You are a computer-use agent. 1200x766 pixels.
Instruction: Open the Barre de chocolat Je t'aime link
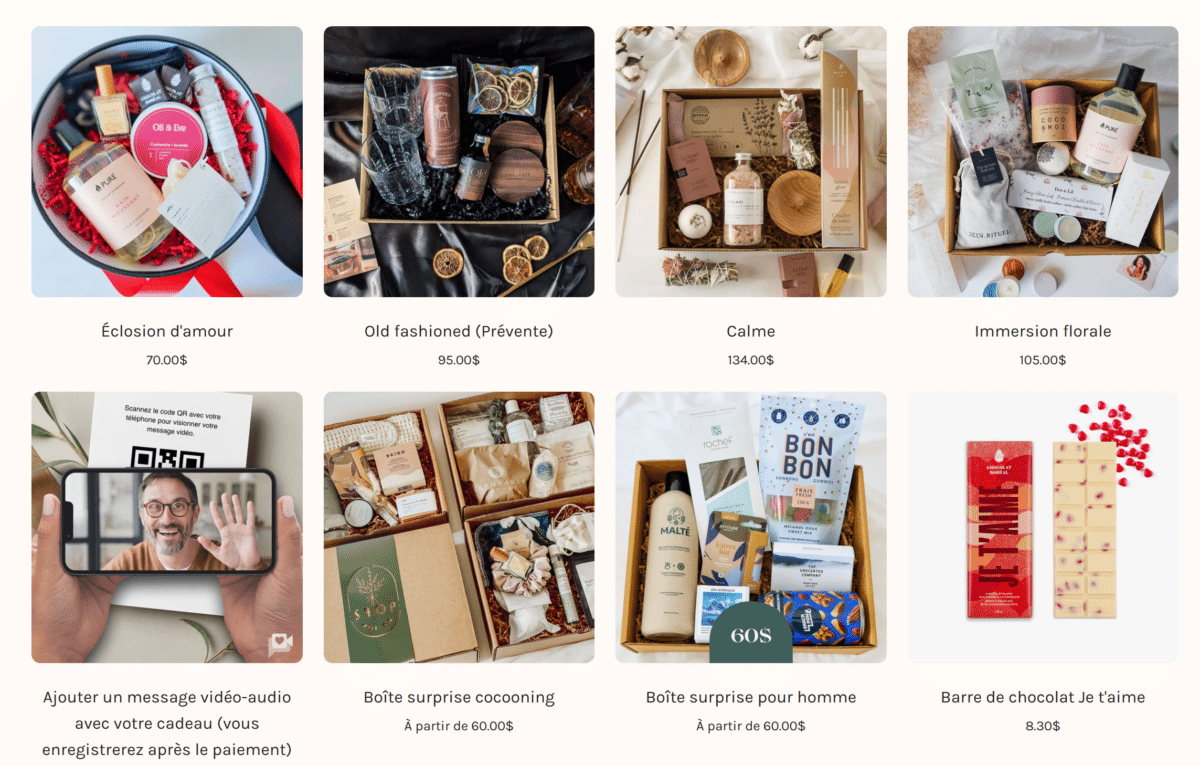[x=1043, y=697]
